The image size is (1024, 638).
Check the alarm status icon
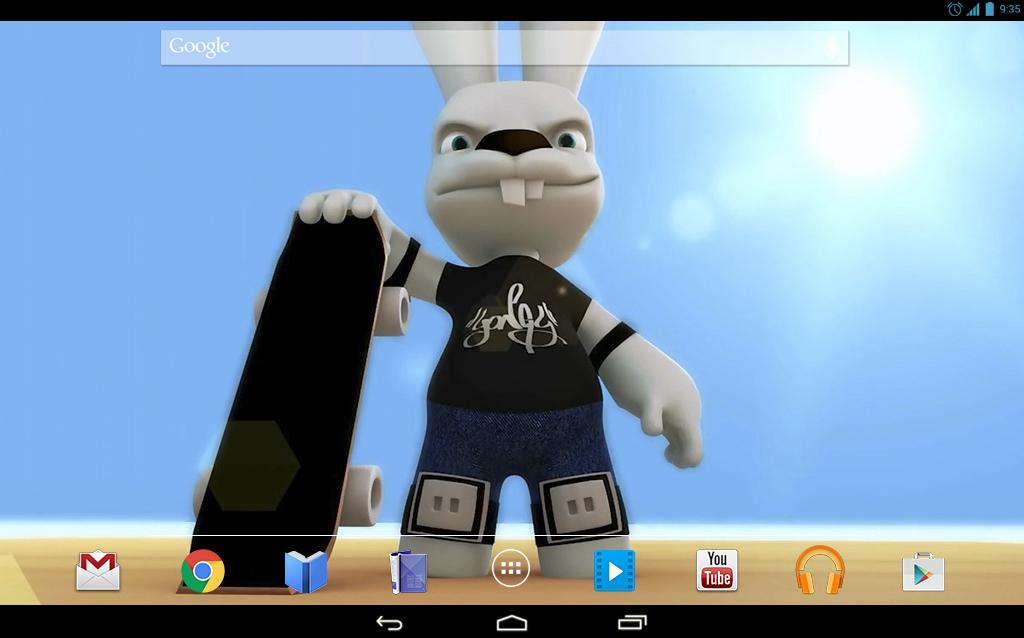[955, 9]
